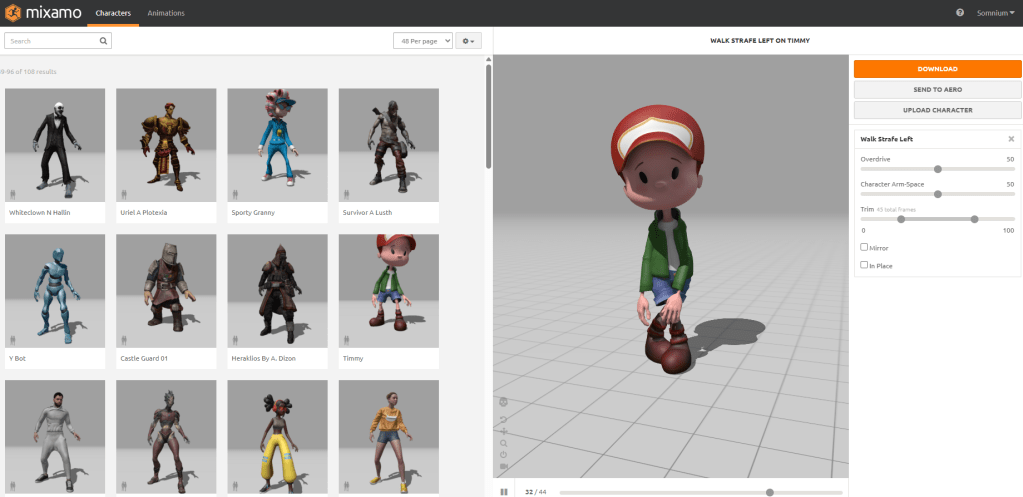This screenshot has width=1023, height=497.
Task: Click the Mixamo logo icon
Action: point(15,13)
